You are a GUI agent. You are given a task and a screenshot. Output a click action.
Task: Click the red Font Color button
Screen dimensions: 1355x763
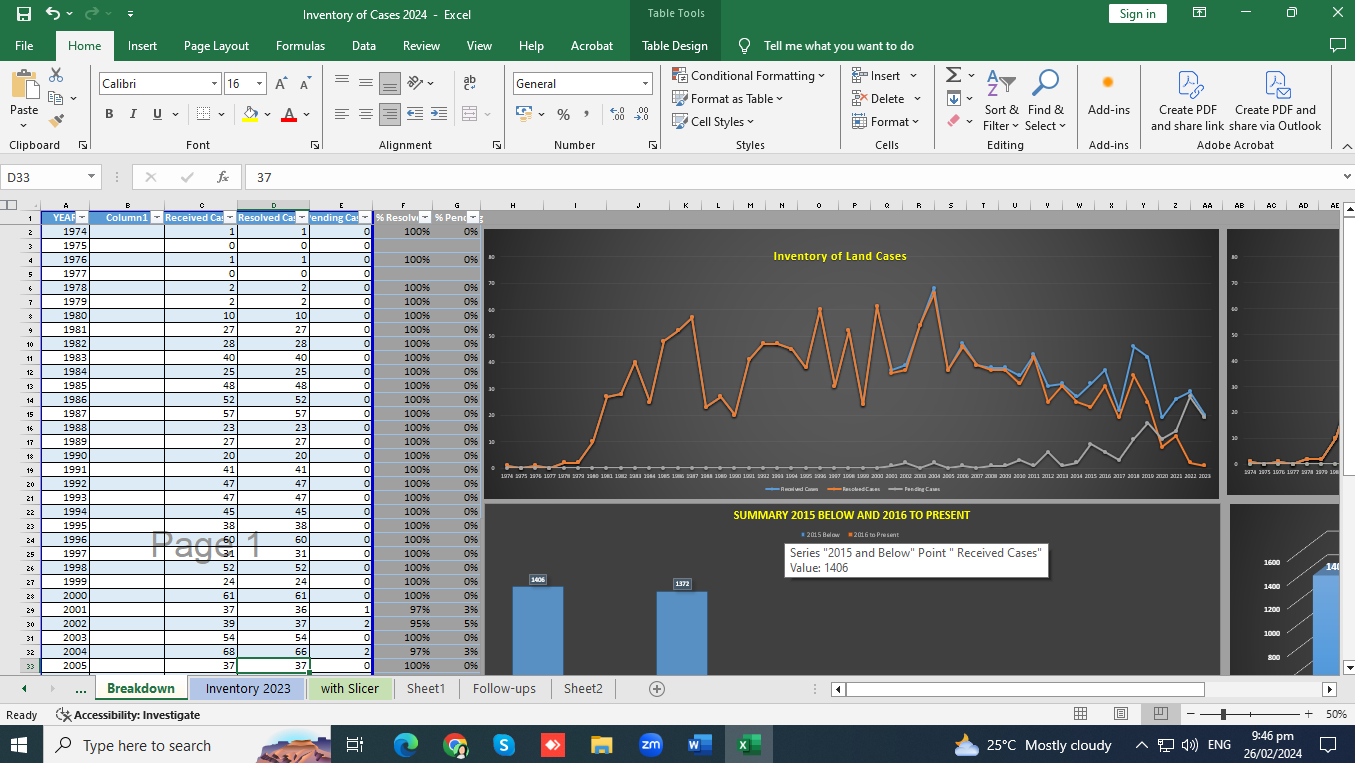(289, 114)
